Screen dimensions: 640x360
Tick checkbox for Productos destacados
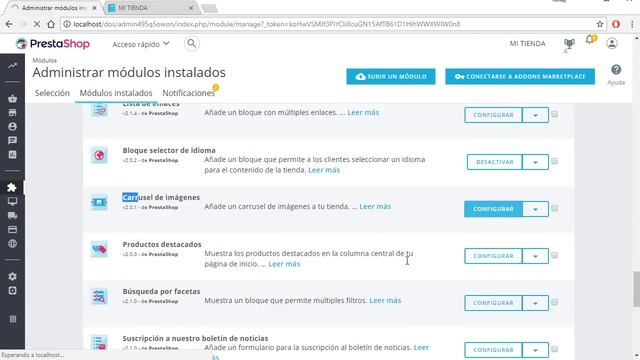click(554, 255)
